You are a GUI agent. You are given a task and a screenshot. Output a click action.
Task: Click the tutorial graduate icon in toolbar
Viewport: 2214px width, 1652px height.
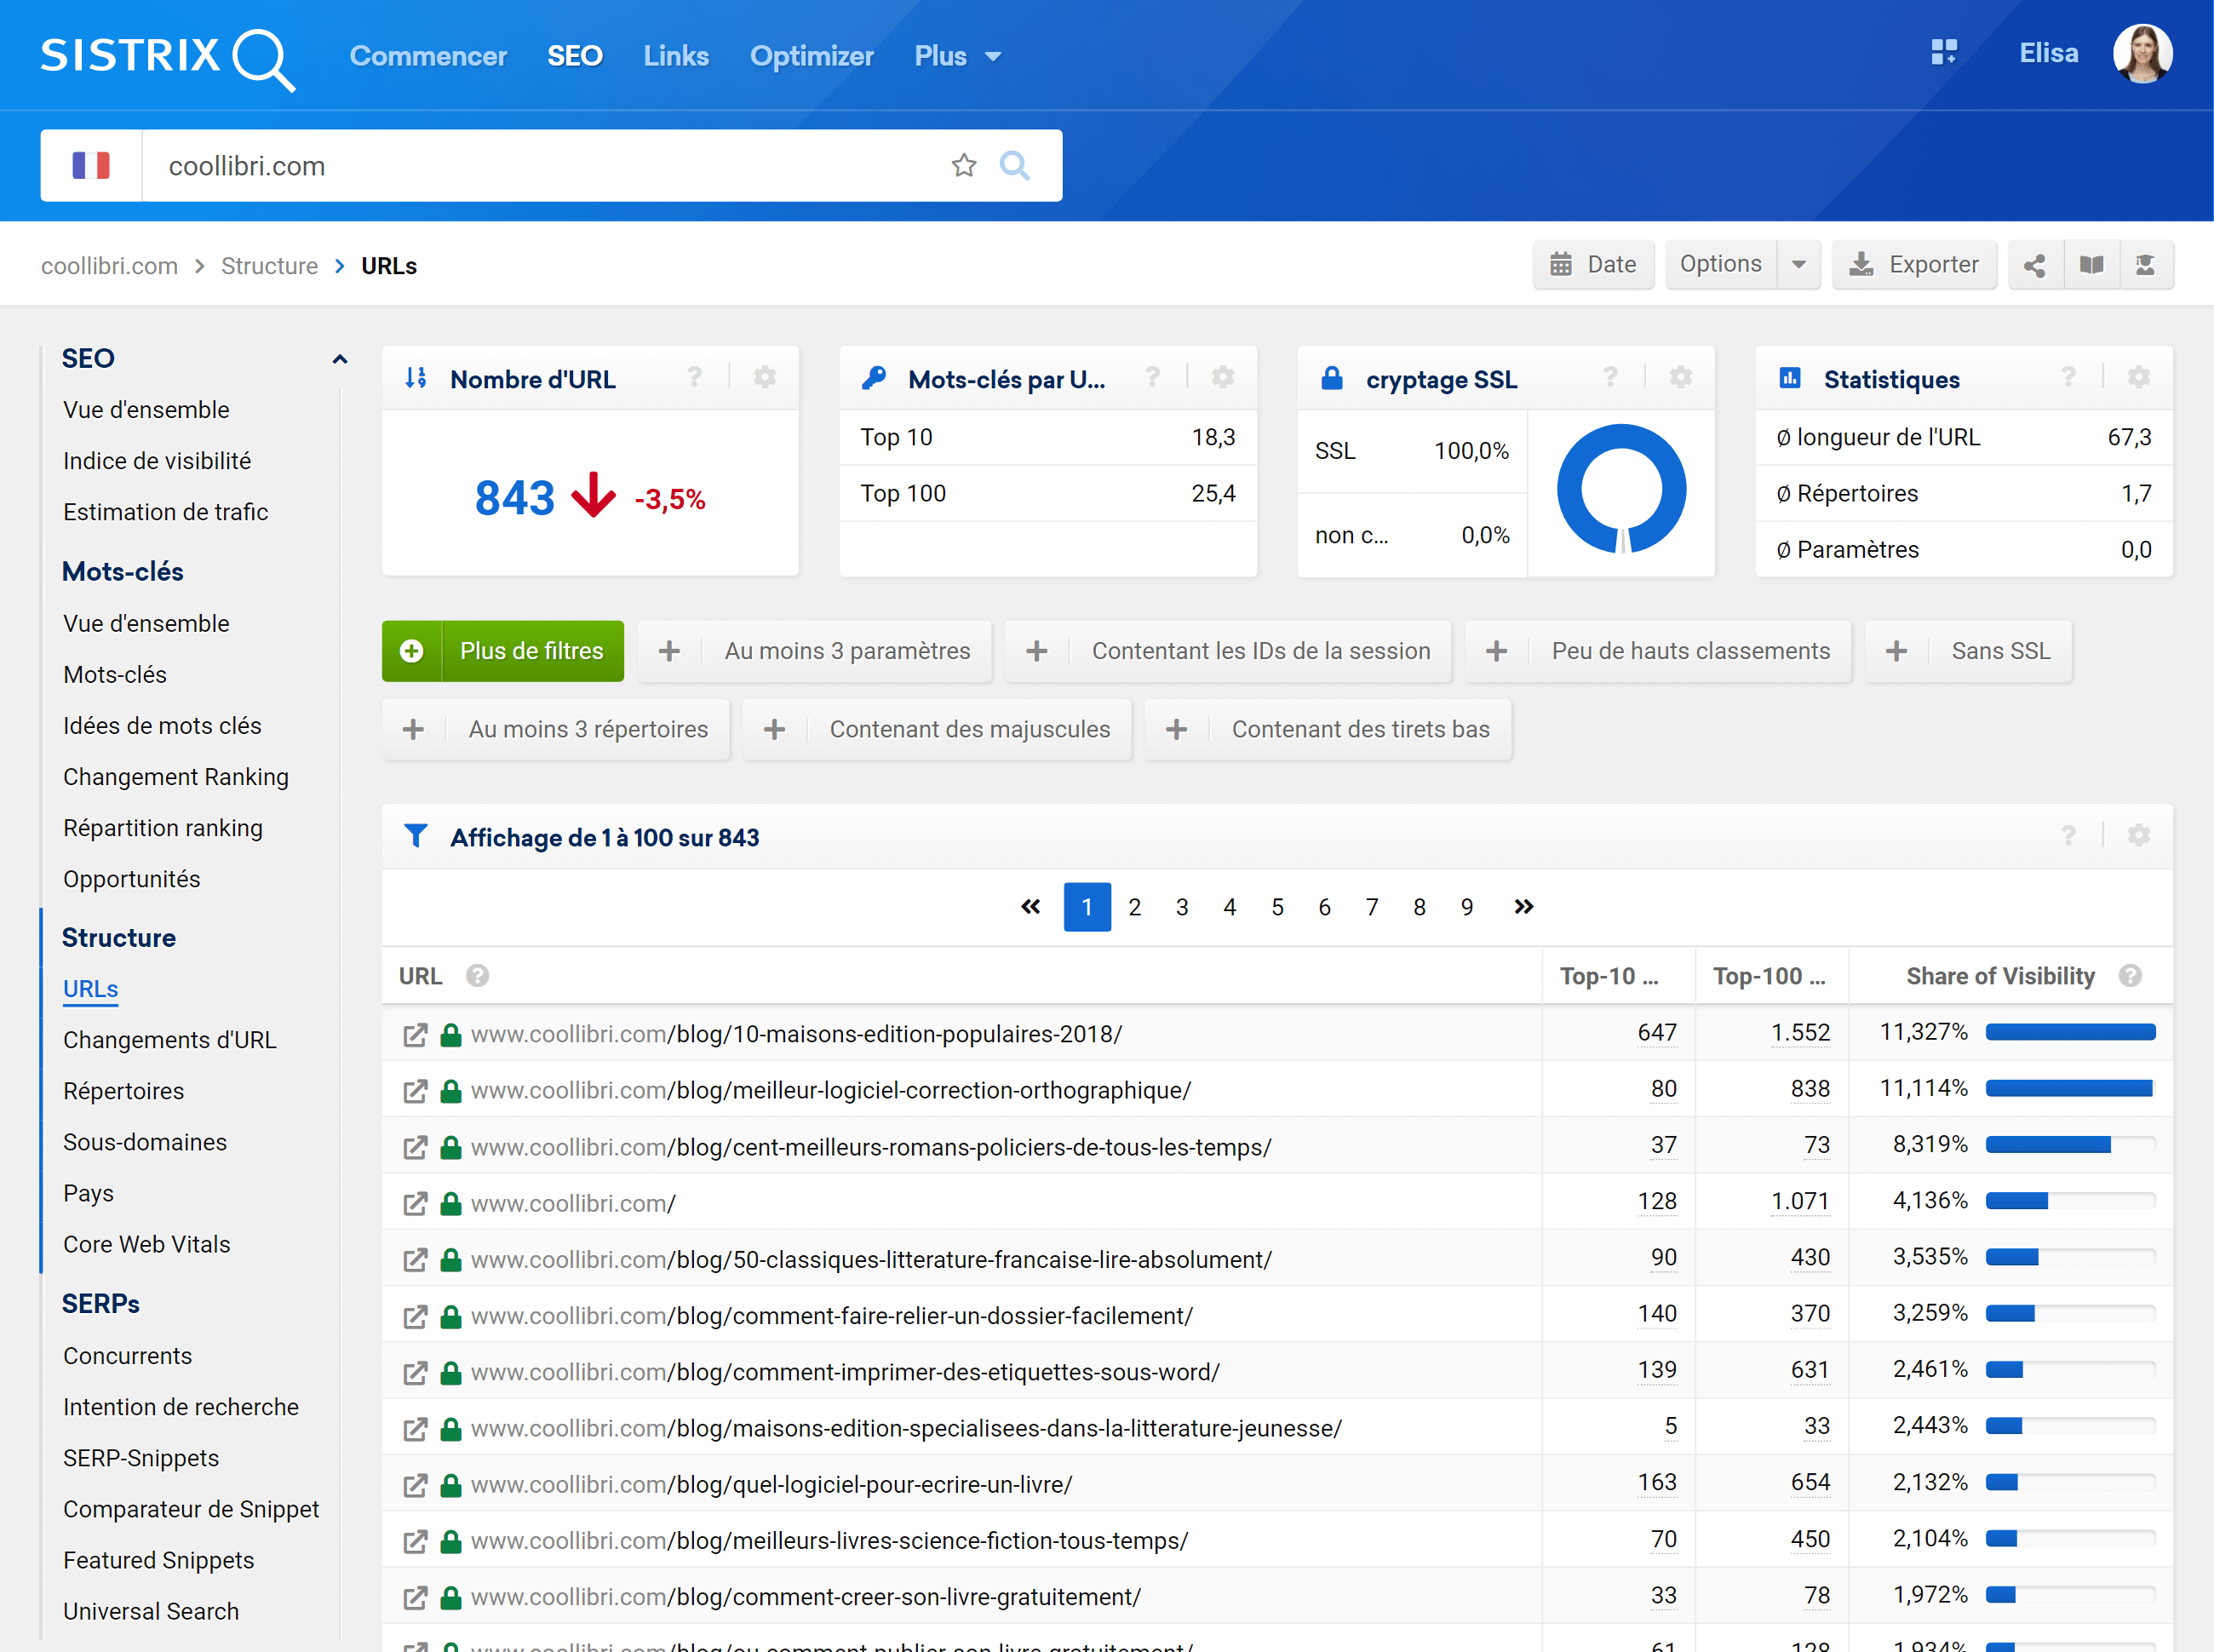(x=2146, y=265)
